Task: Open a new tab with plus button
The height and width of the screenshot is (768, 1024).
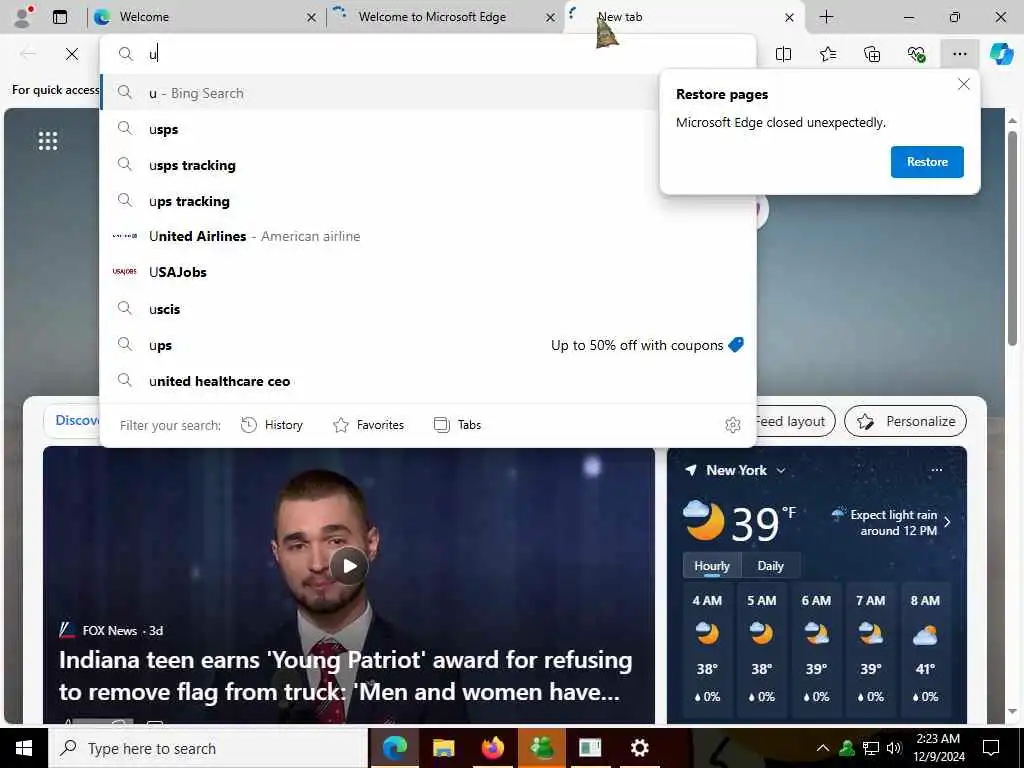Action: coord(826,17)
